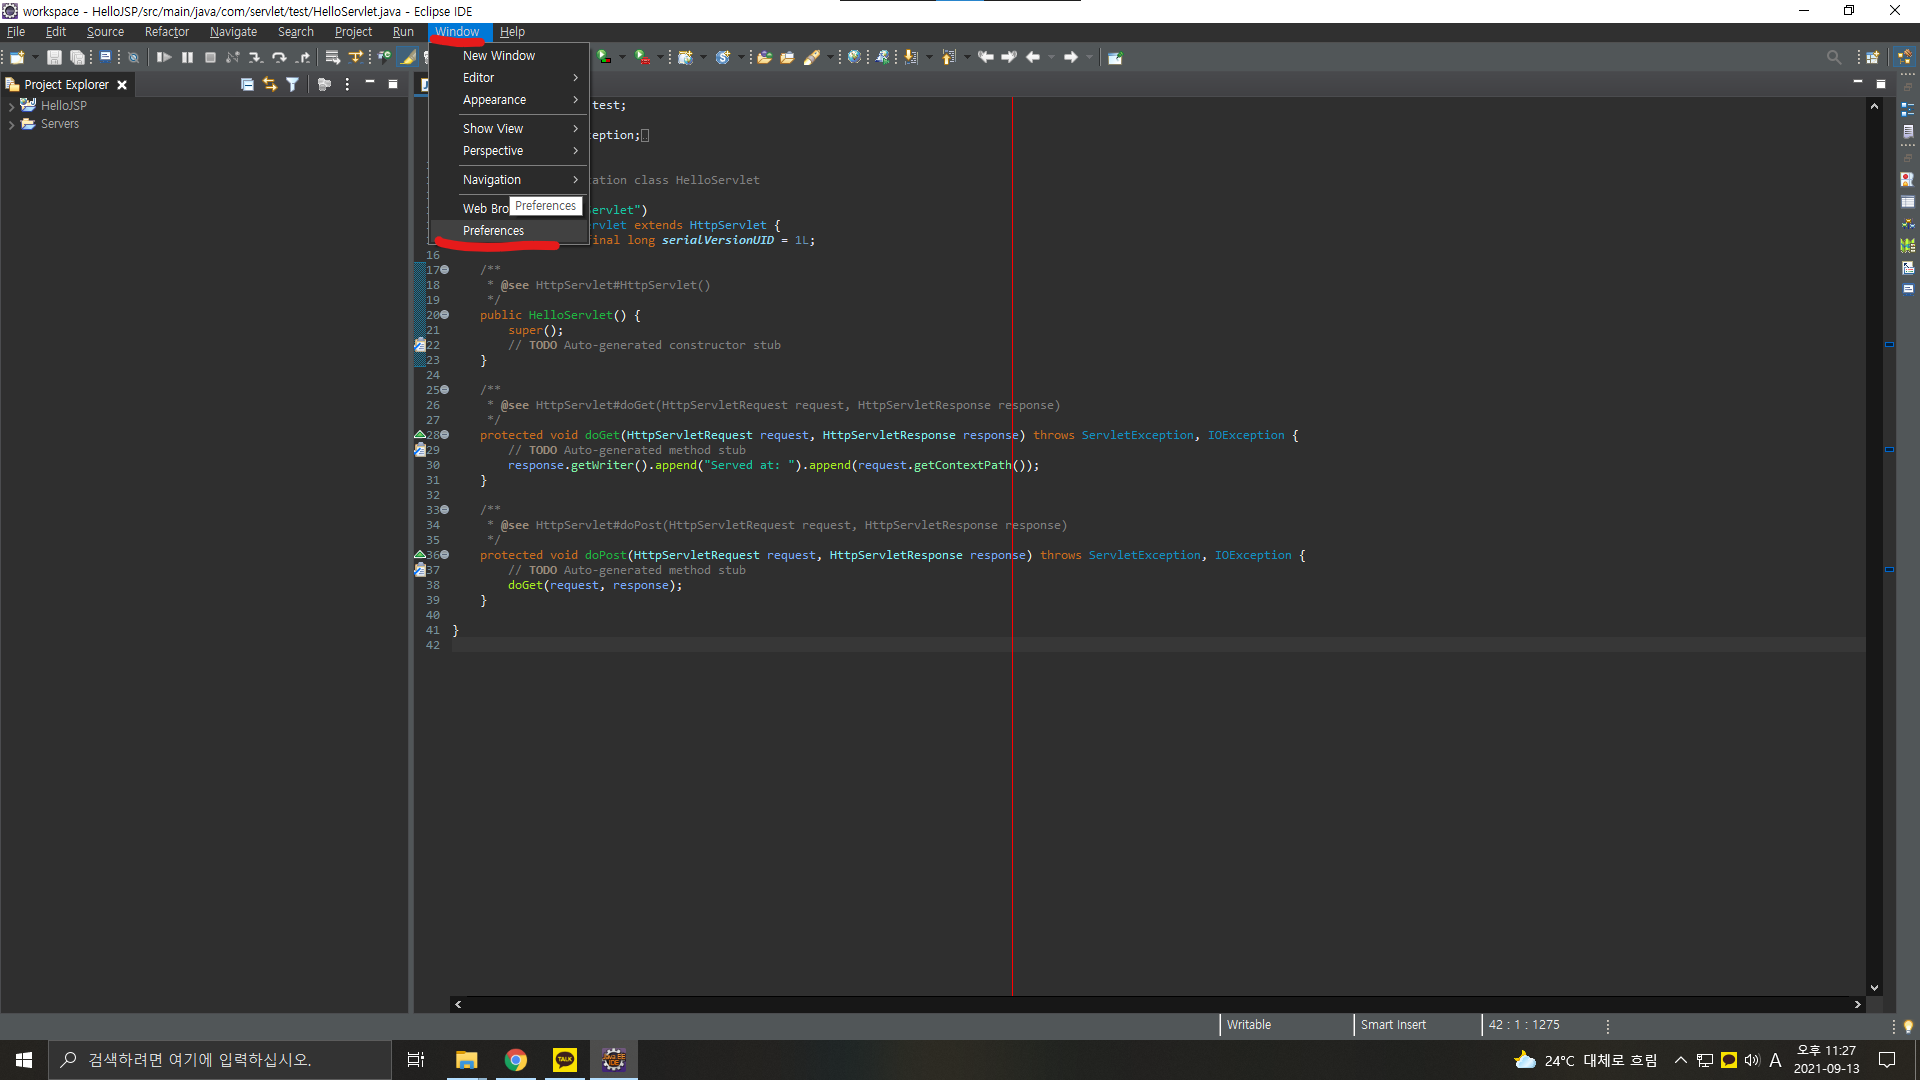This screenshot has width=1920, height=1080.
Task: Open the Project Explorer filter icon
Action: coord(292,85)
